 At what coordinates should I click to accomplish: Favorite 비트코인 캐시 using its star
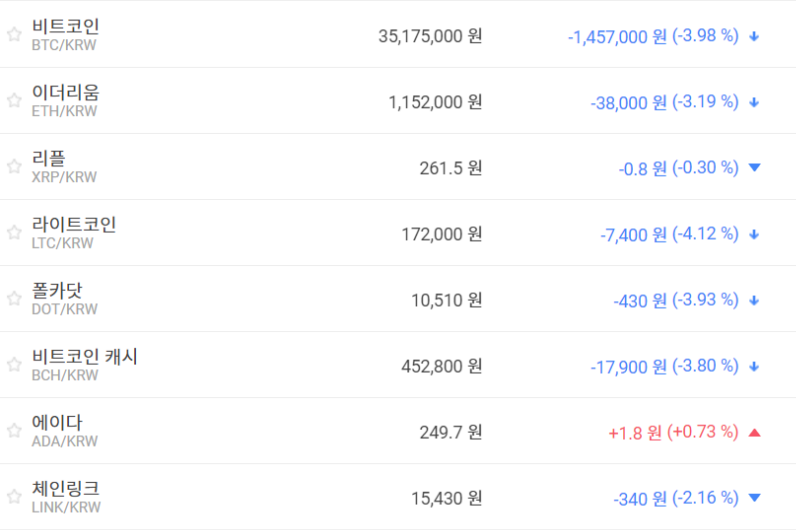tap(14, 365)
